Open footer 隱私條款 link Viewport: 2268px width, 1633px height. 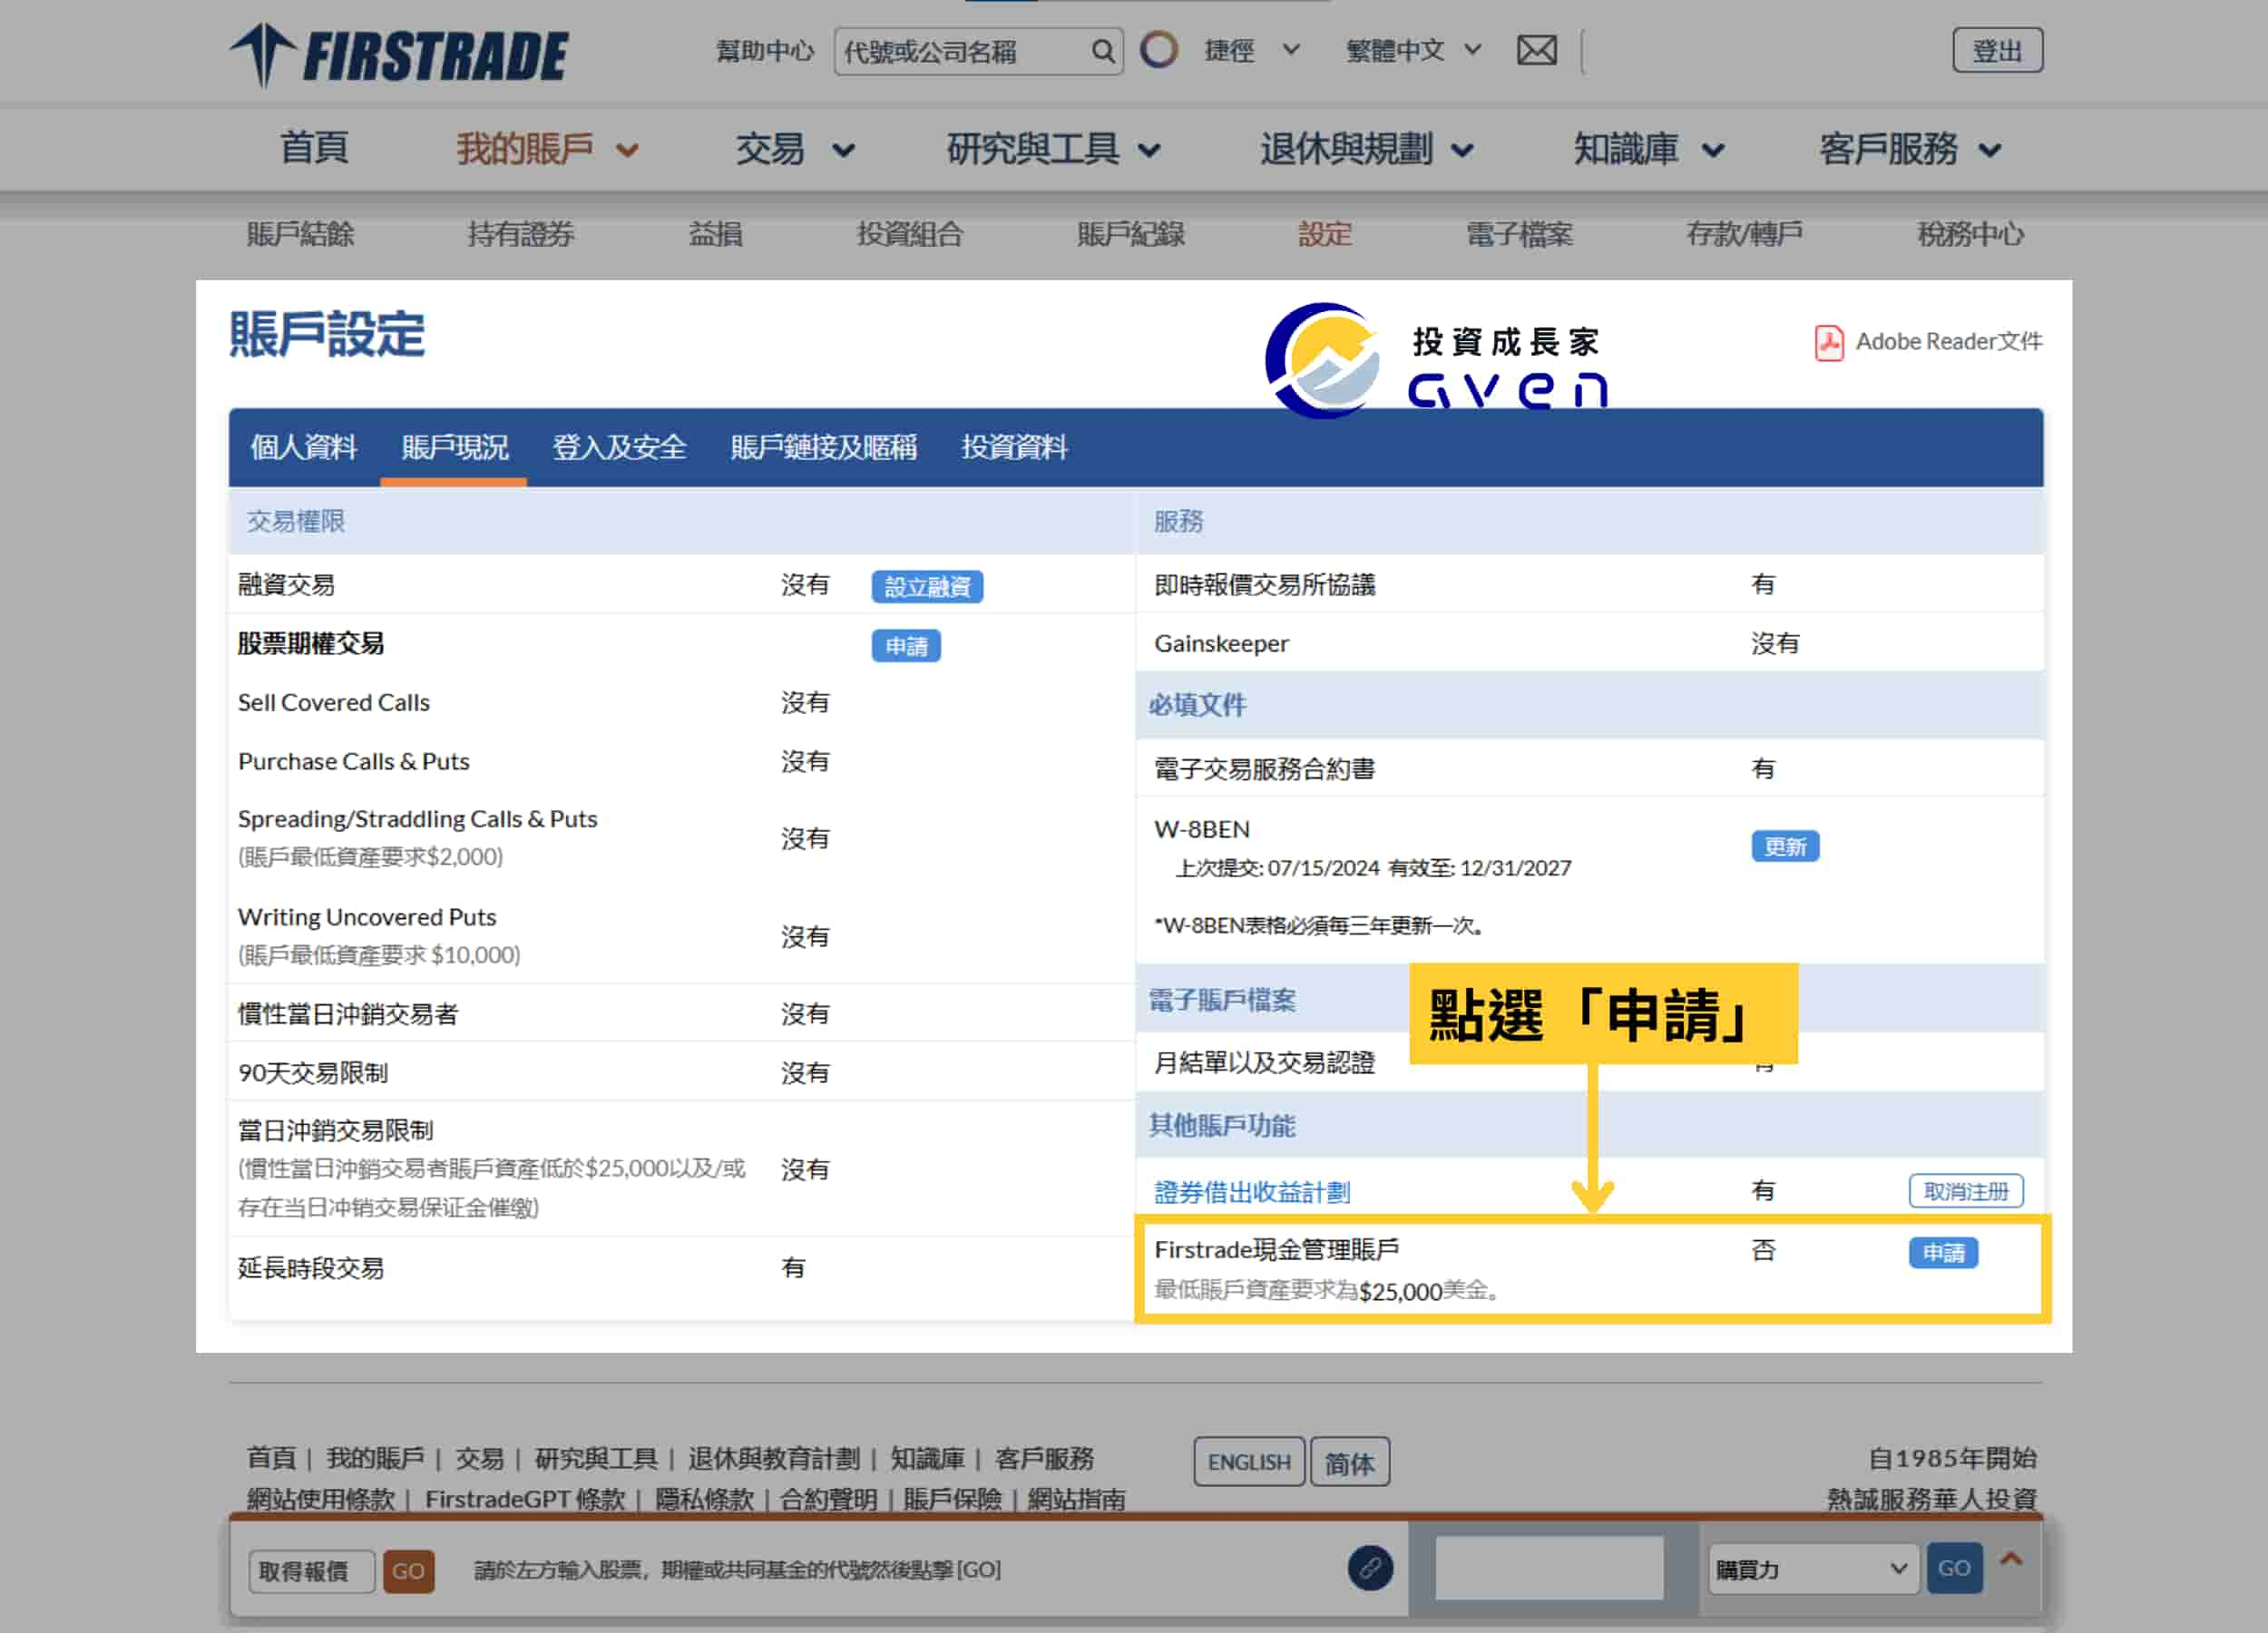pyautogui.click(x=704, y=1500)
